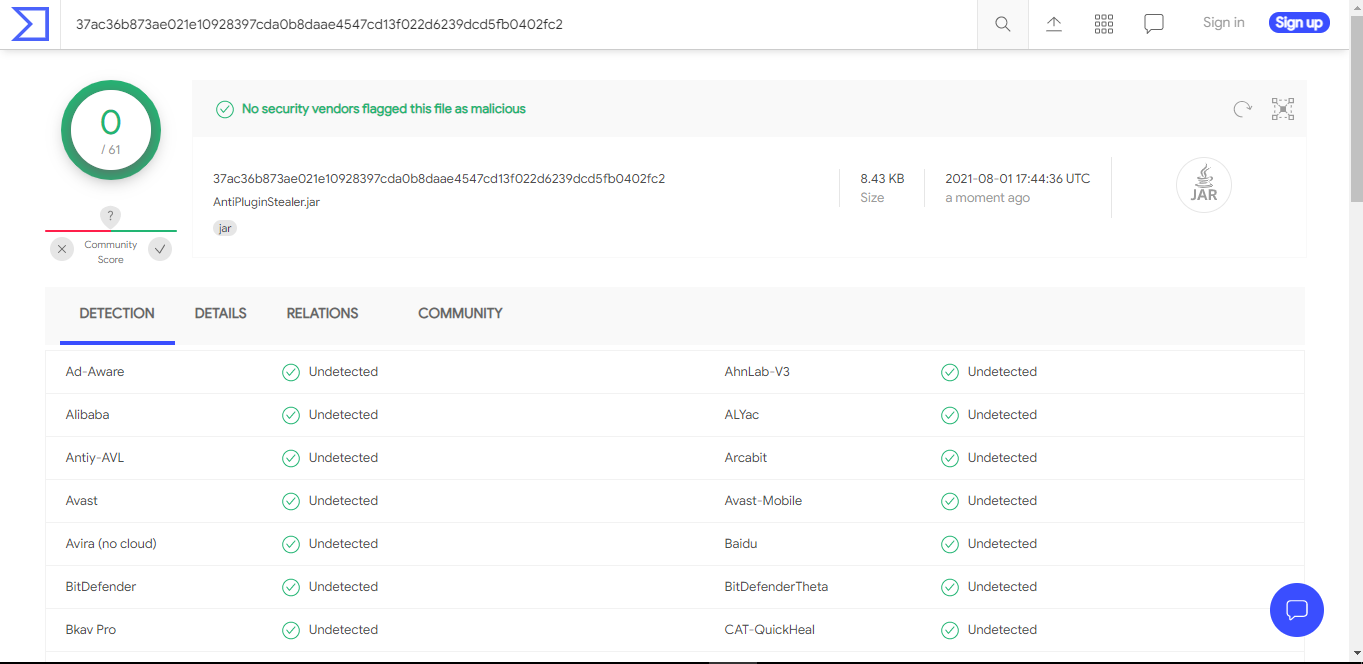Click the jar tag label

click(x=225, y=228)
